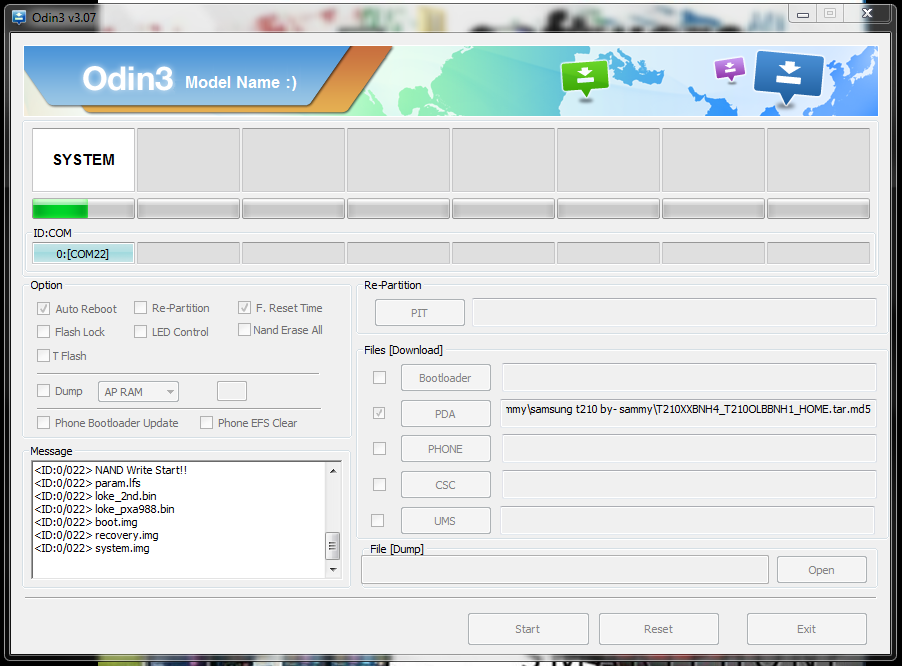902x666 pixels.
Task: Enable the Re-Partition checkbox
Action: click(140, 308)
